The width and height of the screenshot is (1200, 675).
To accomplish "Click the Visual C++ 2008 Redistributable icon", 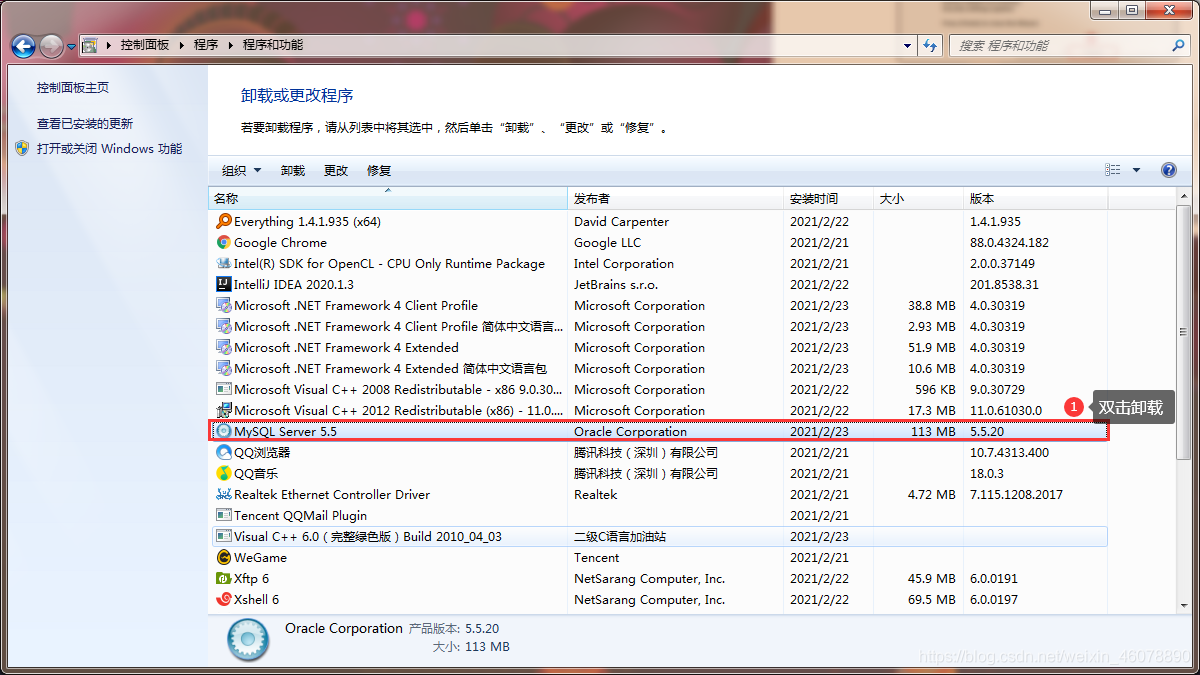I will coord(224,390).
